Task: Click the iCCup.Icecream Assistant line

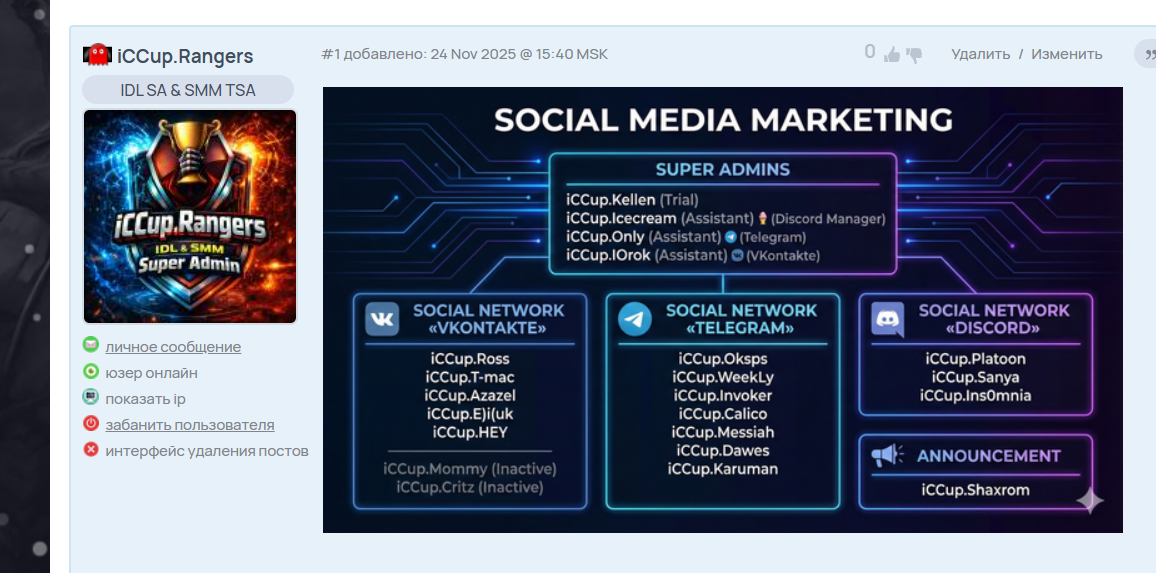Action: point(725,218)
